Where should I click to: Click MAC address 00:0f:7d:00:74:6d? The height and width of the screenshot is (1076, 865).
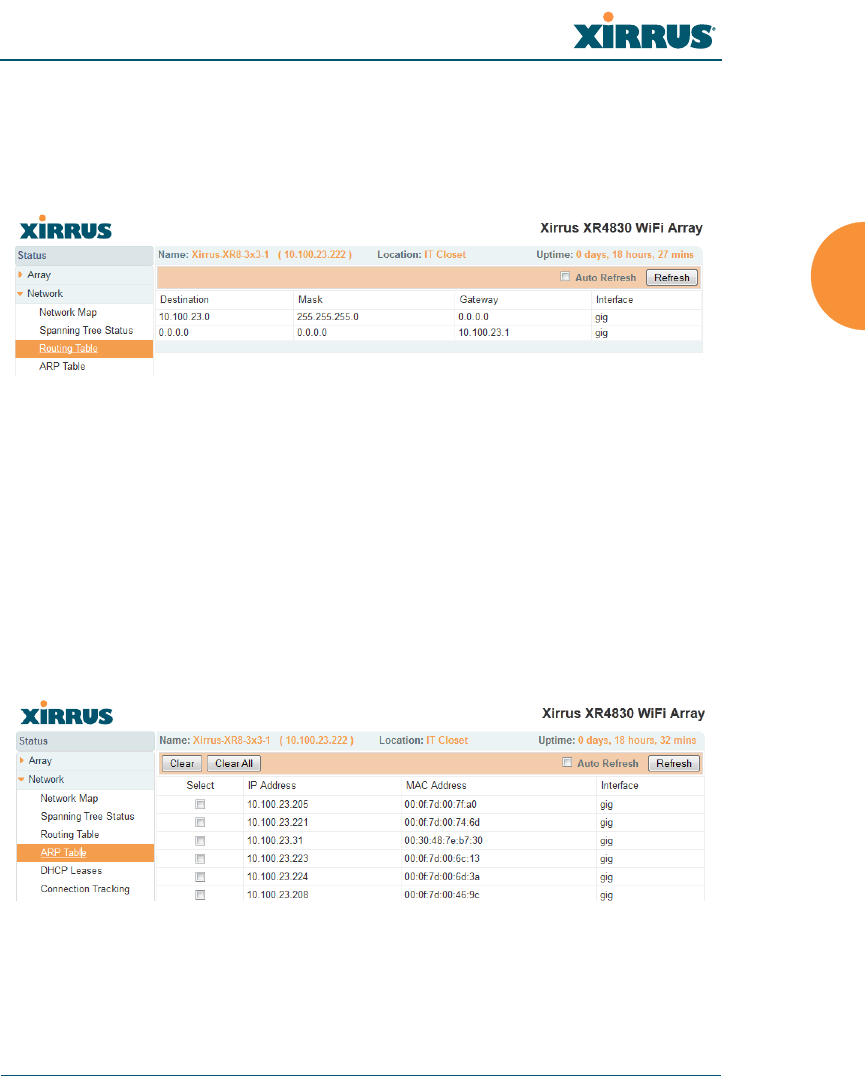[x=442, y=822]
